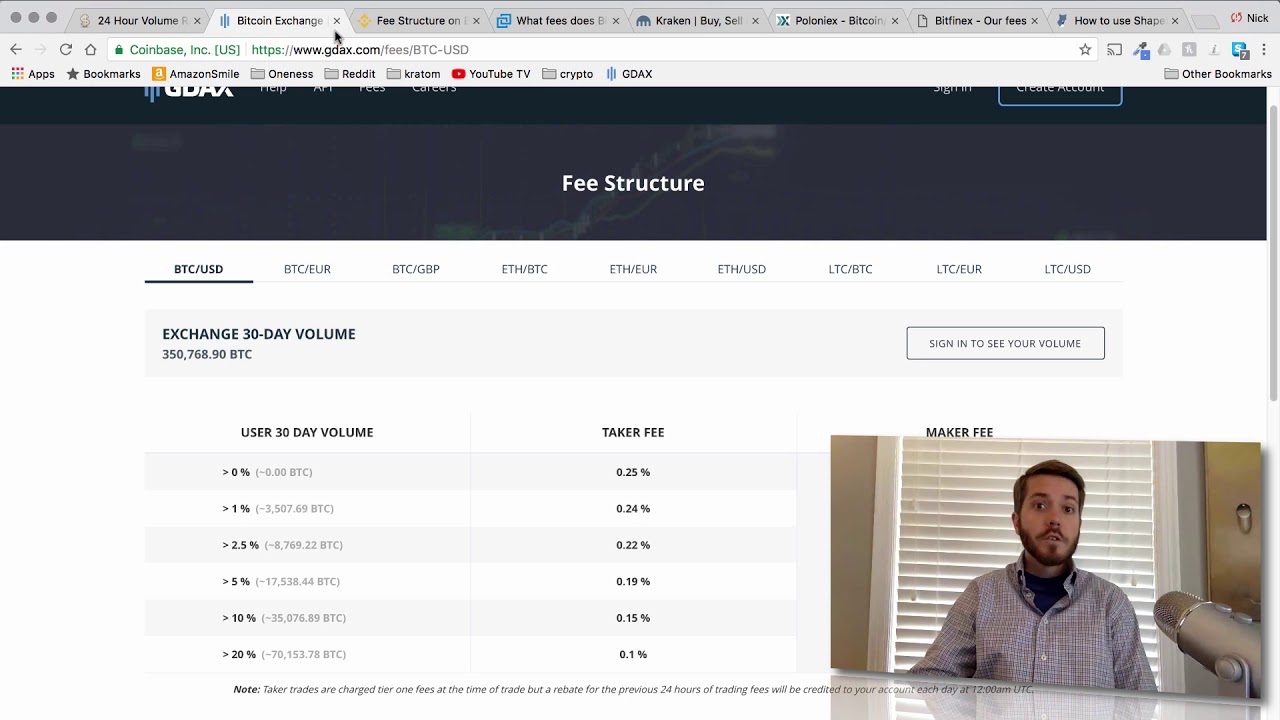Open the Nick profile sync button
Screen dimensions: 1280x720
1250,18
